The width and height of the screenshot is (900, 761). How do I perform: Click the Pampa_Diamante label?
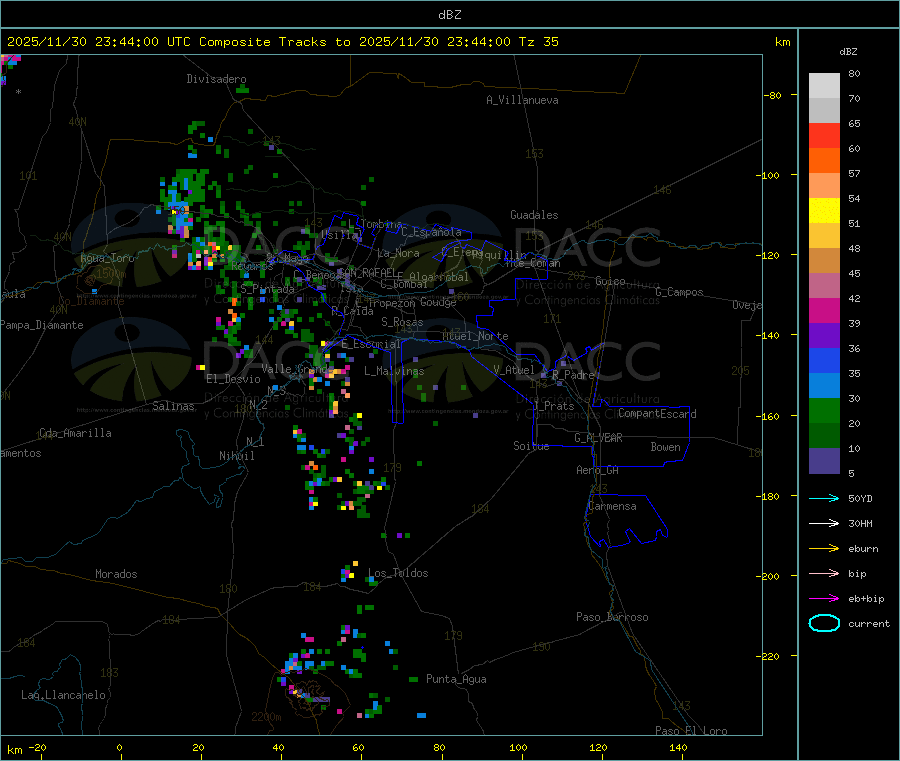(x=41, y=325)
